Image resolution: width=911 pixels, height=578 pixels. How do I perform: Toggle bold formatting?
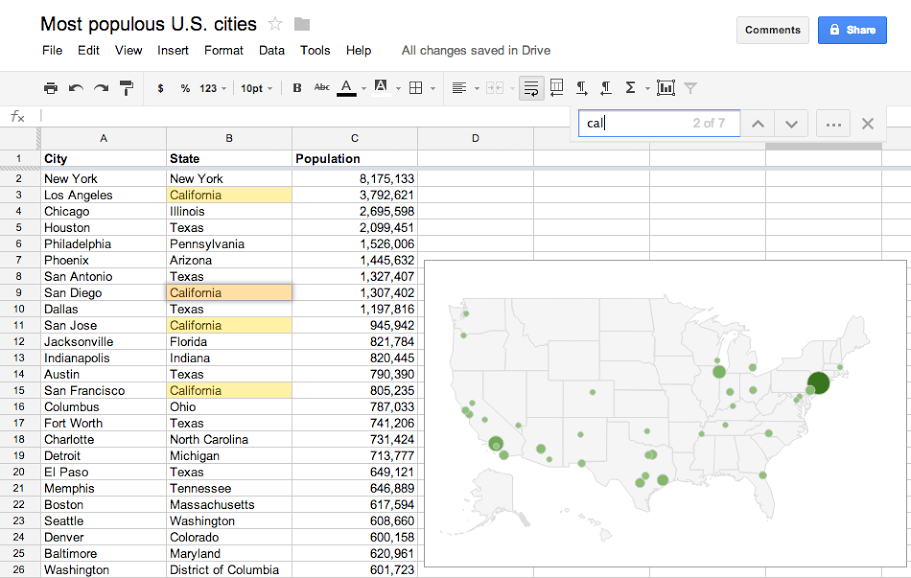297,88
